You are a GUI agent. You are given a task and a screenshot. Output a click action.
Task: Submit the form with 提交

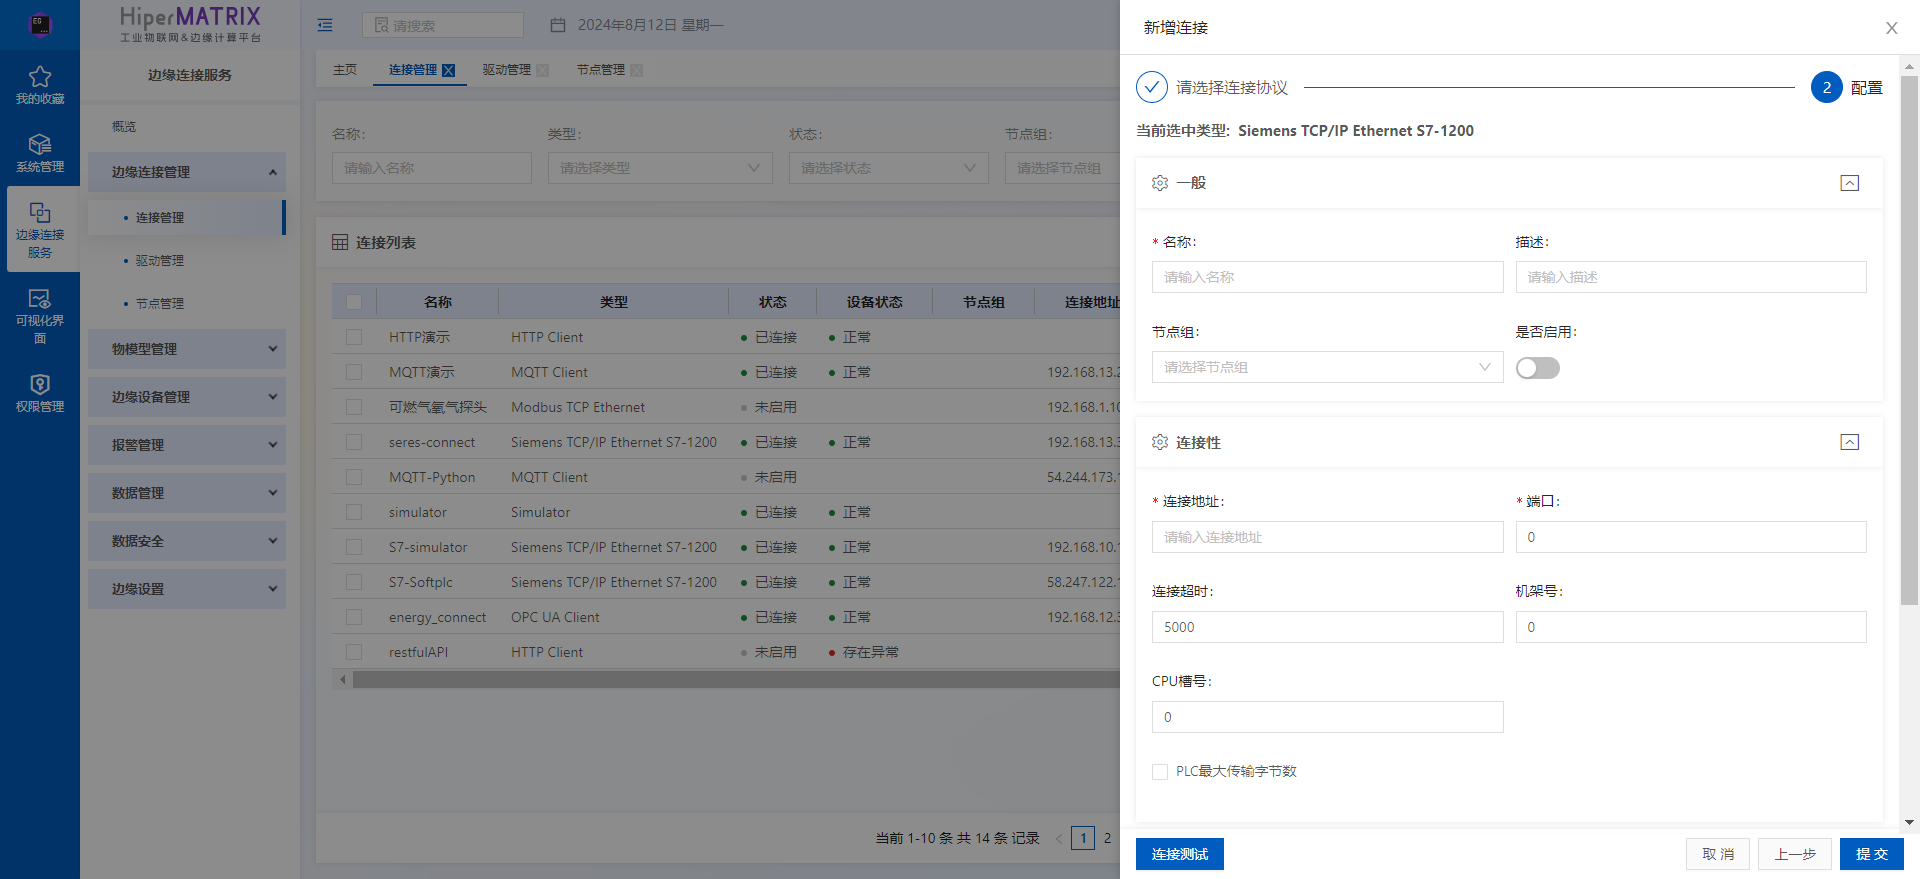click(1872, 854)
